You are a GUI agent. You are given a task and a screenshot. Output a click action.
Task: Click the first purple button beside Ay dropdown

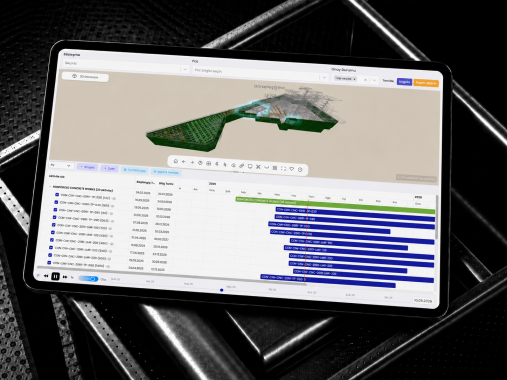click(x=87, y=167)
